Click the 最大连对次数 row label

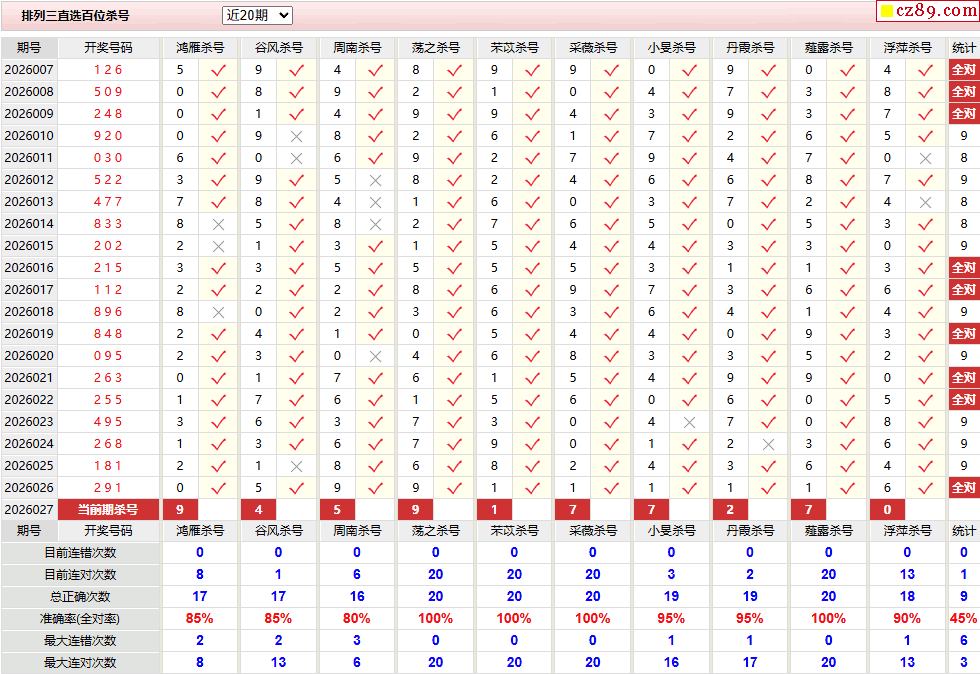pyautogui.click(x=80, y=662)
